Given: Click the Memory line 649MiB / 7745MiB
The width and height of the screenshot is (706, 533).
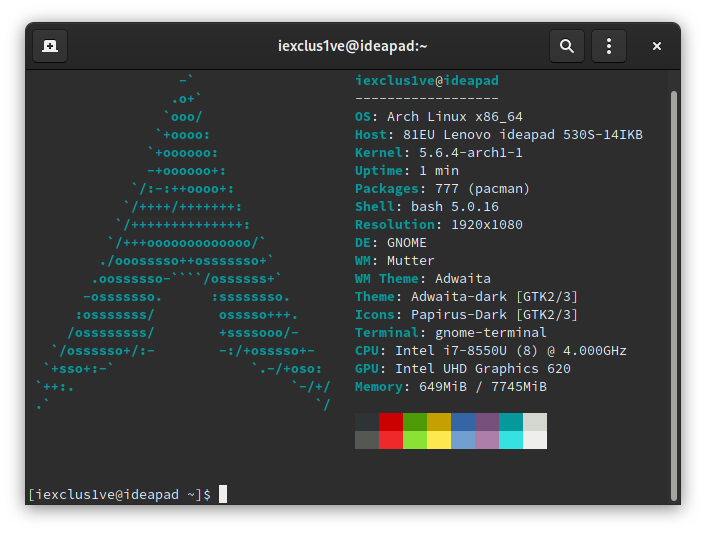Looking at the screenshot, I should click(451, 387).
